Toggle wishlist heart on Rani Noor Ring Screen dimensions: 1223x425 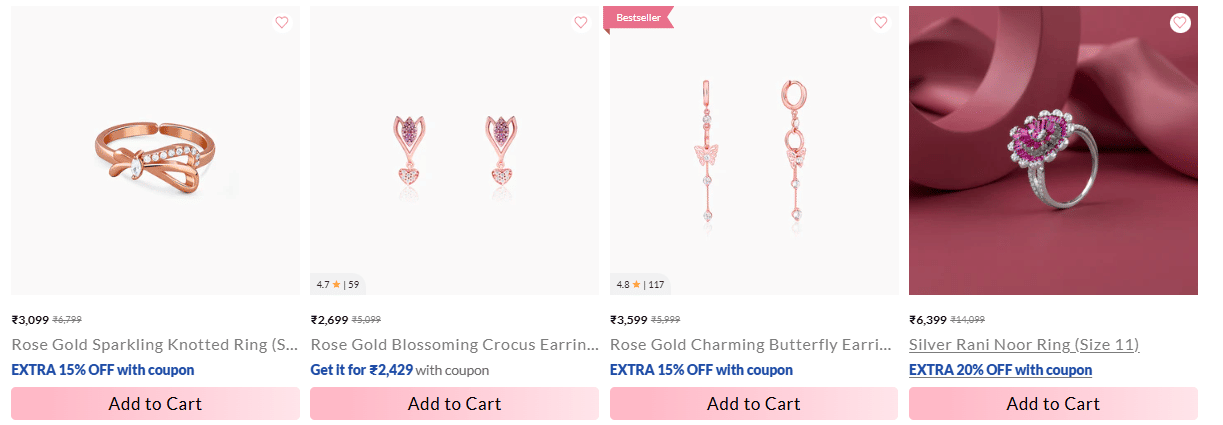pos(1179,23)
